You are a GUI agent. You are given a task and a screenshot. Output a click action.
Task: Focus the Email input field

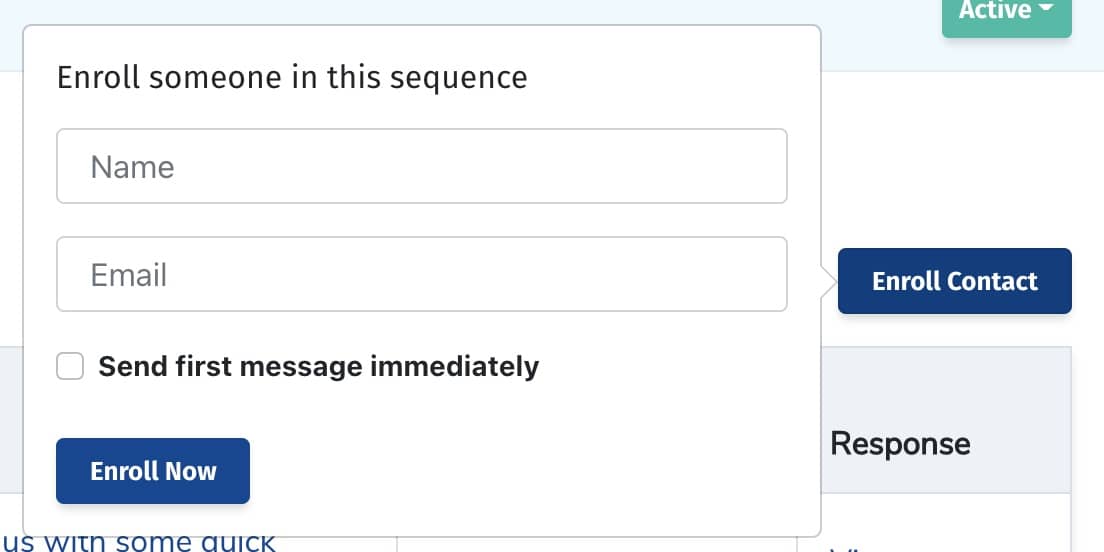click(421, 274)
